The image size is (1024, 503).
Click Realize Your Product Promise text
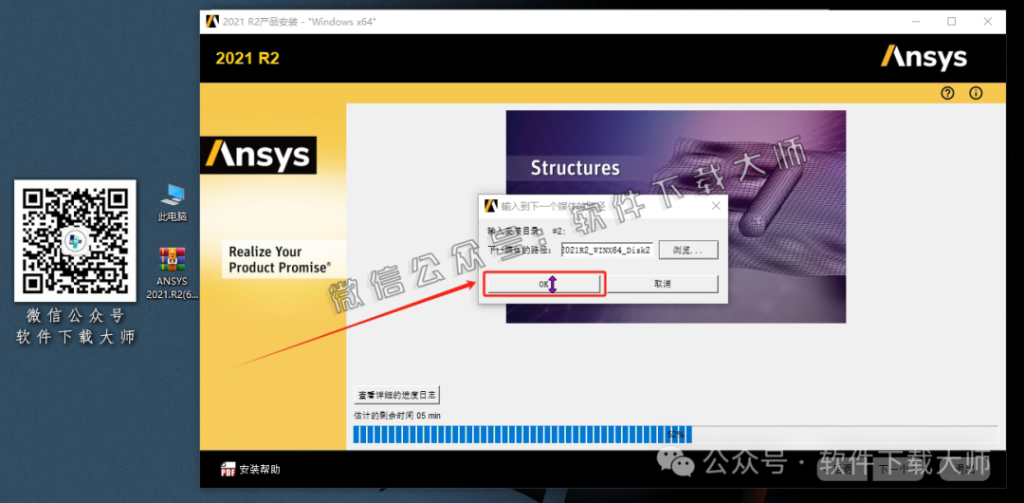[280, 259]
